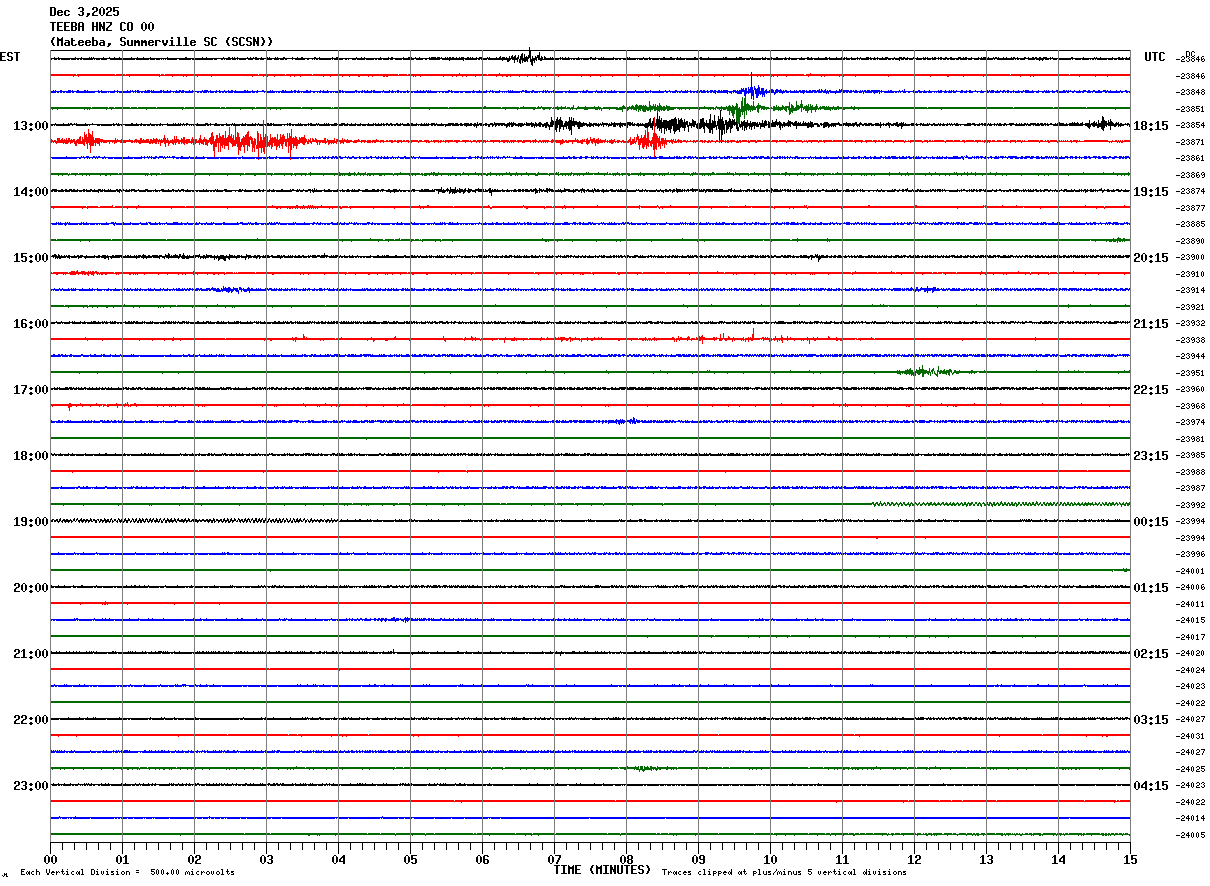Click the DC offset value -23885
Screen dimensions: 1210x886
(x=1190, y=225)
